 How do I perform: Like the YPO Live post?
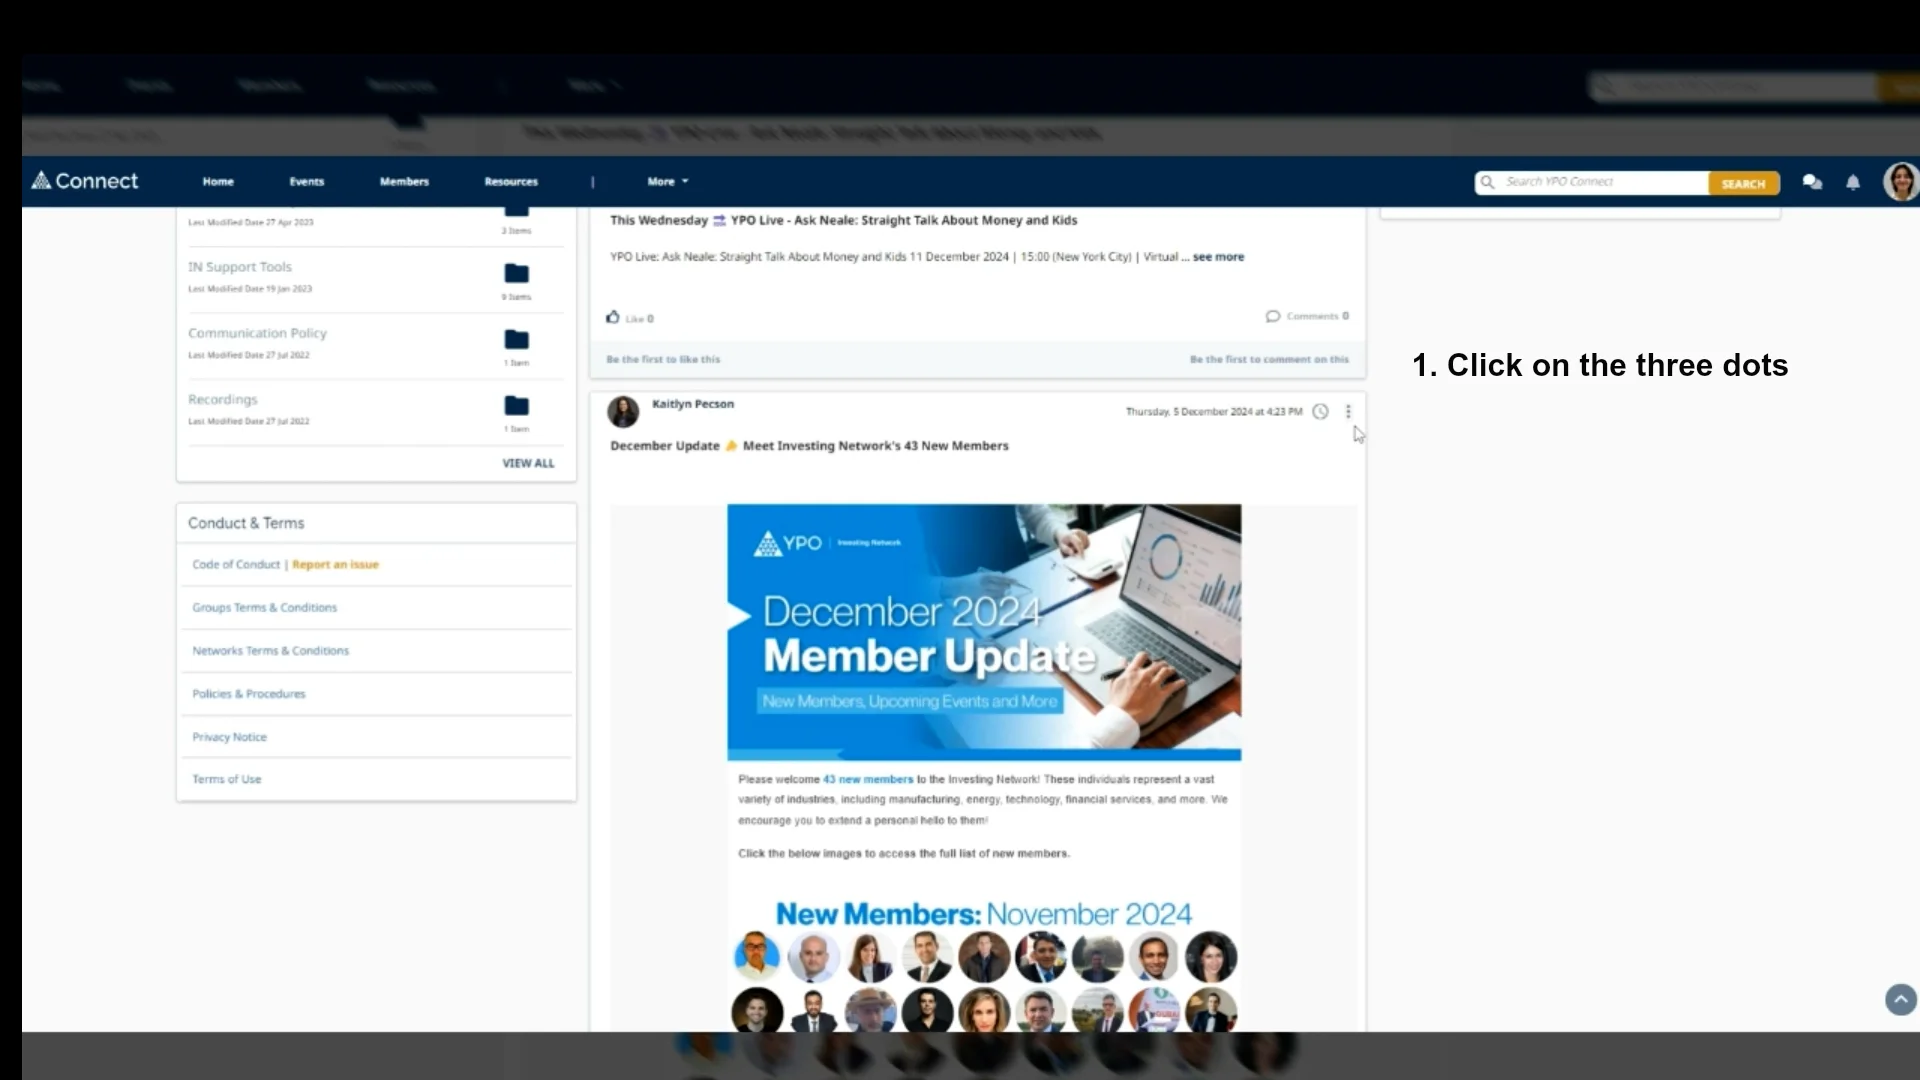pyautogui.click(x=629, y=318)
